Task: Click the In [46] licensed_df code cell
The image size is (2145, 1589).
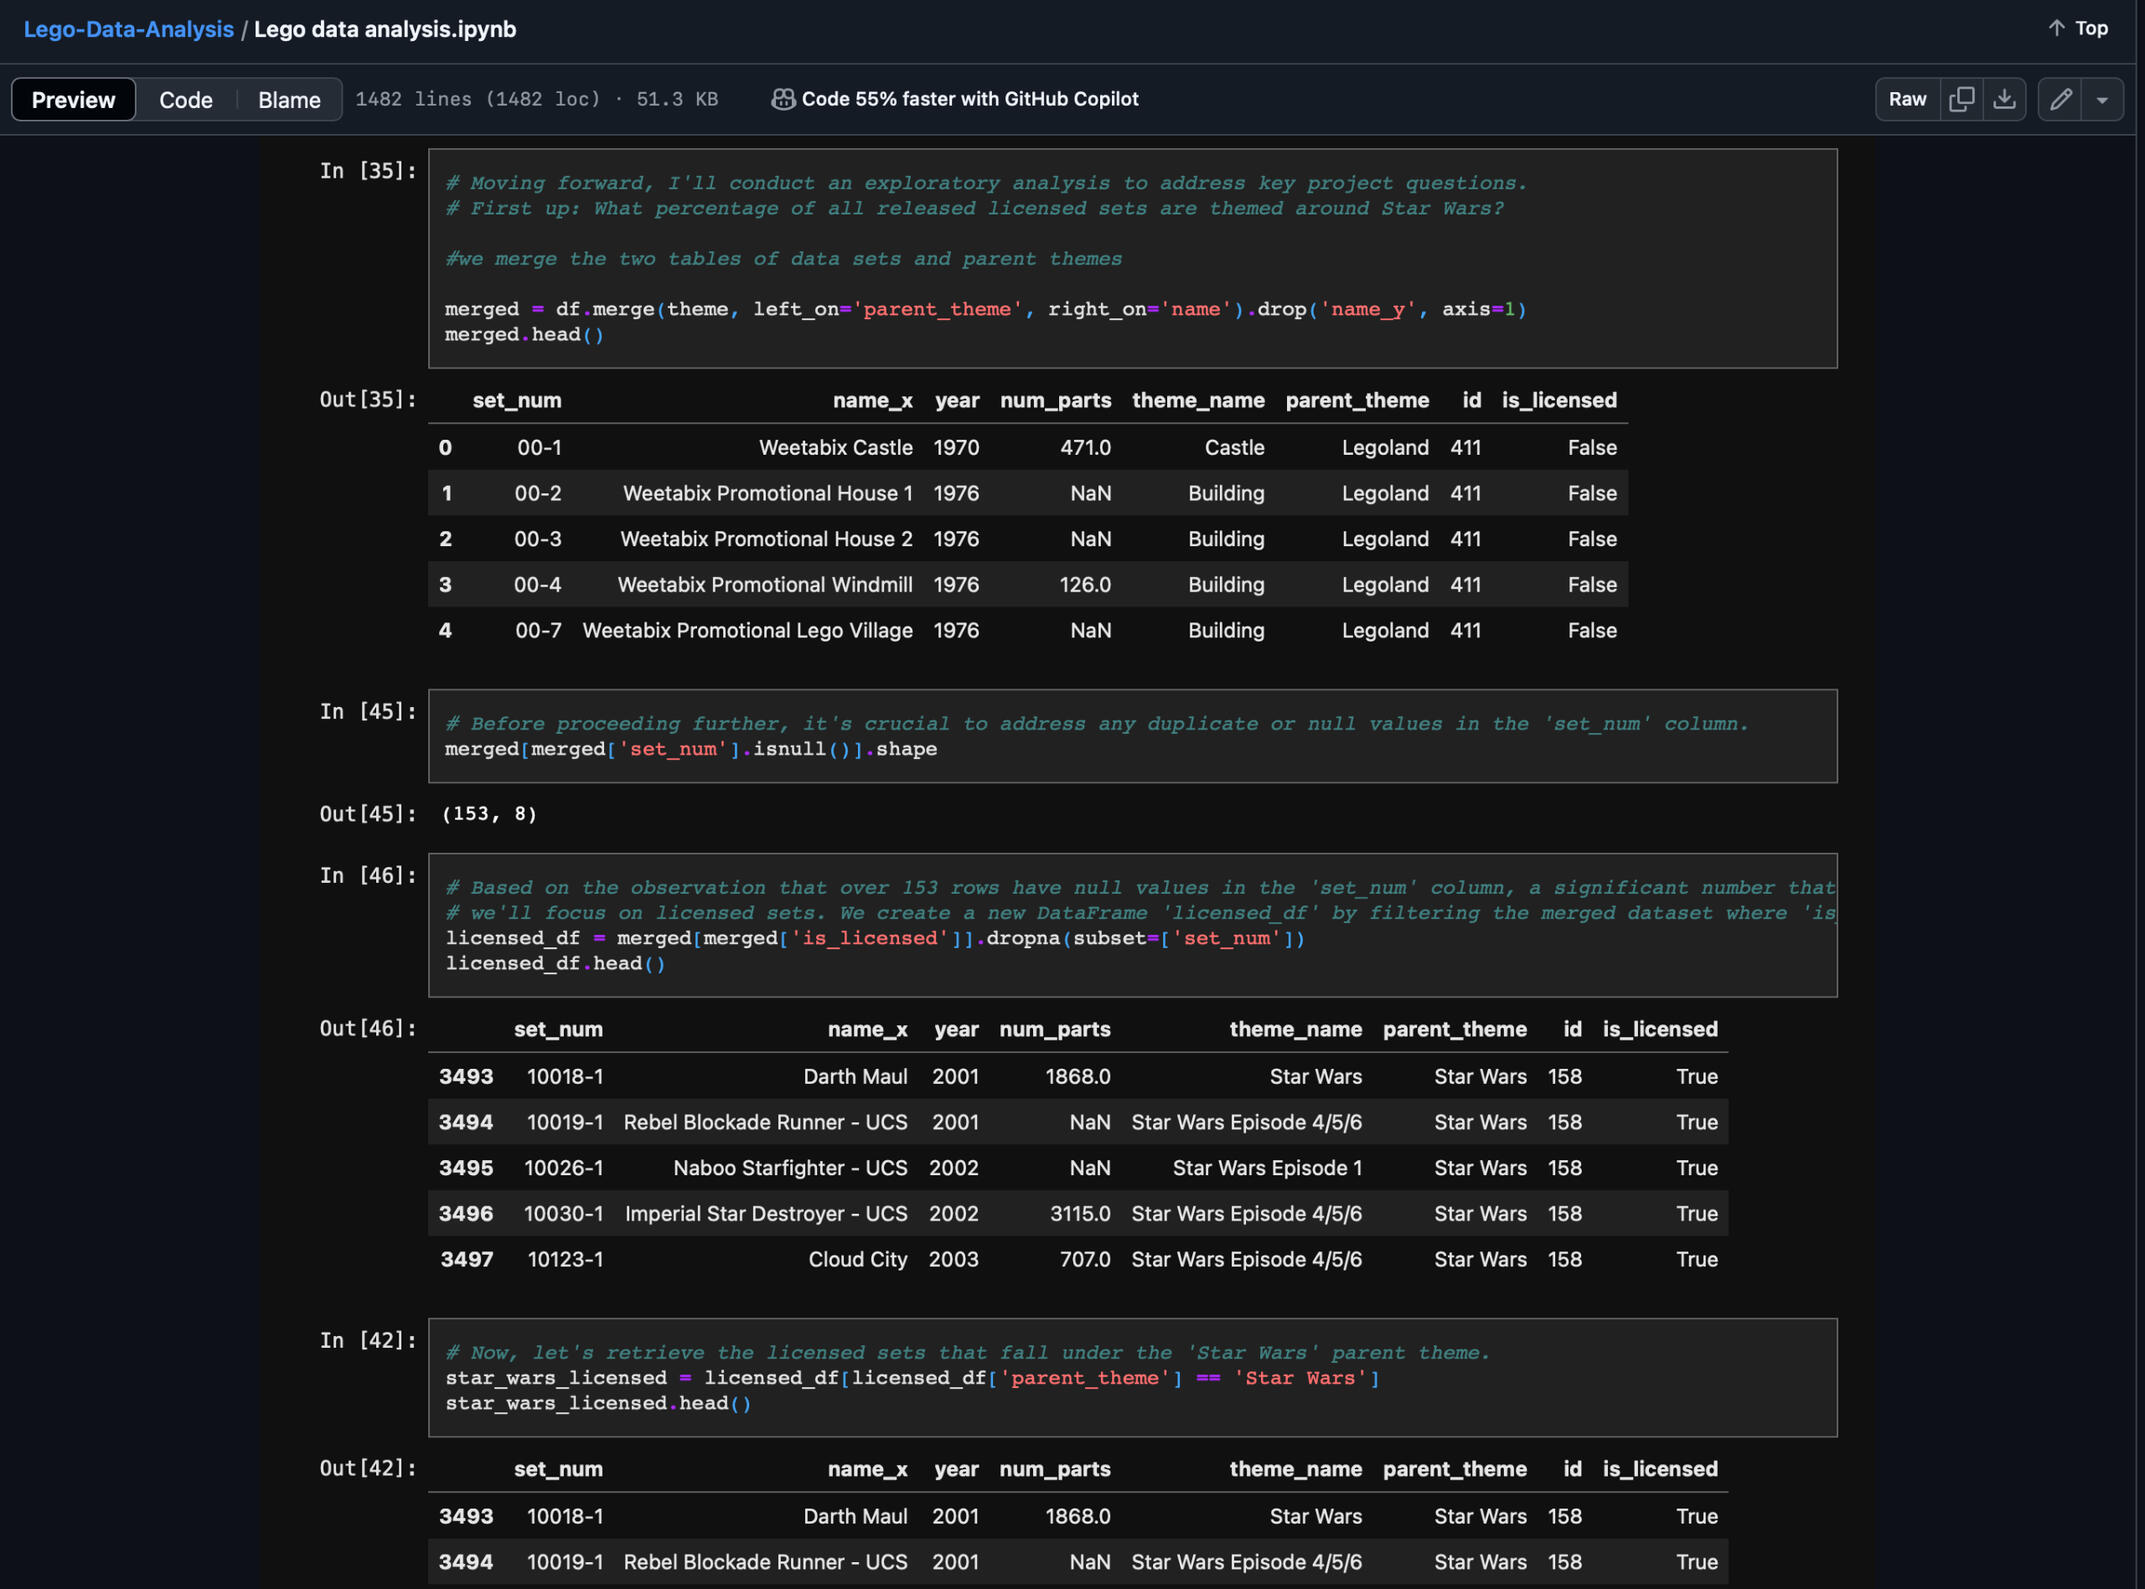Action: click(1131, 925)
